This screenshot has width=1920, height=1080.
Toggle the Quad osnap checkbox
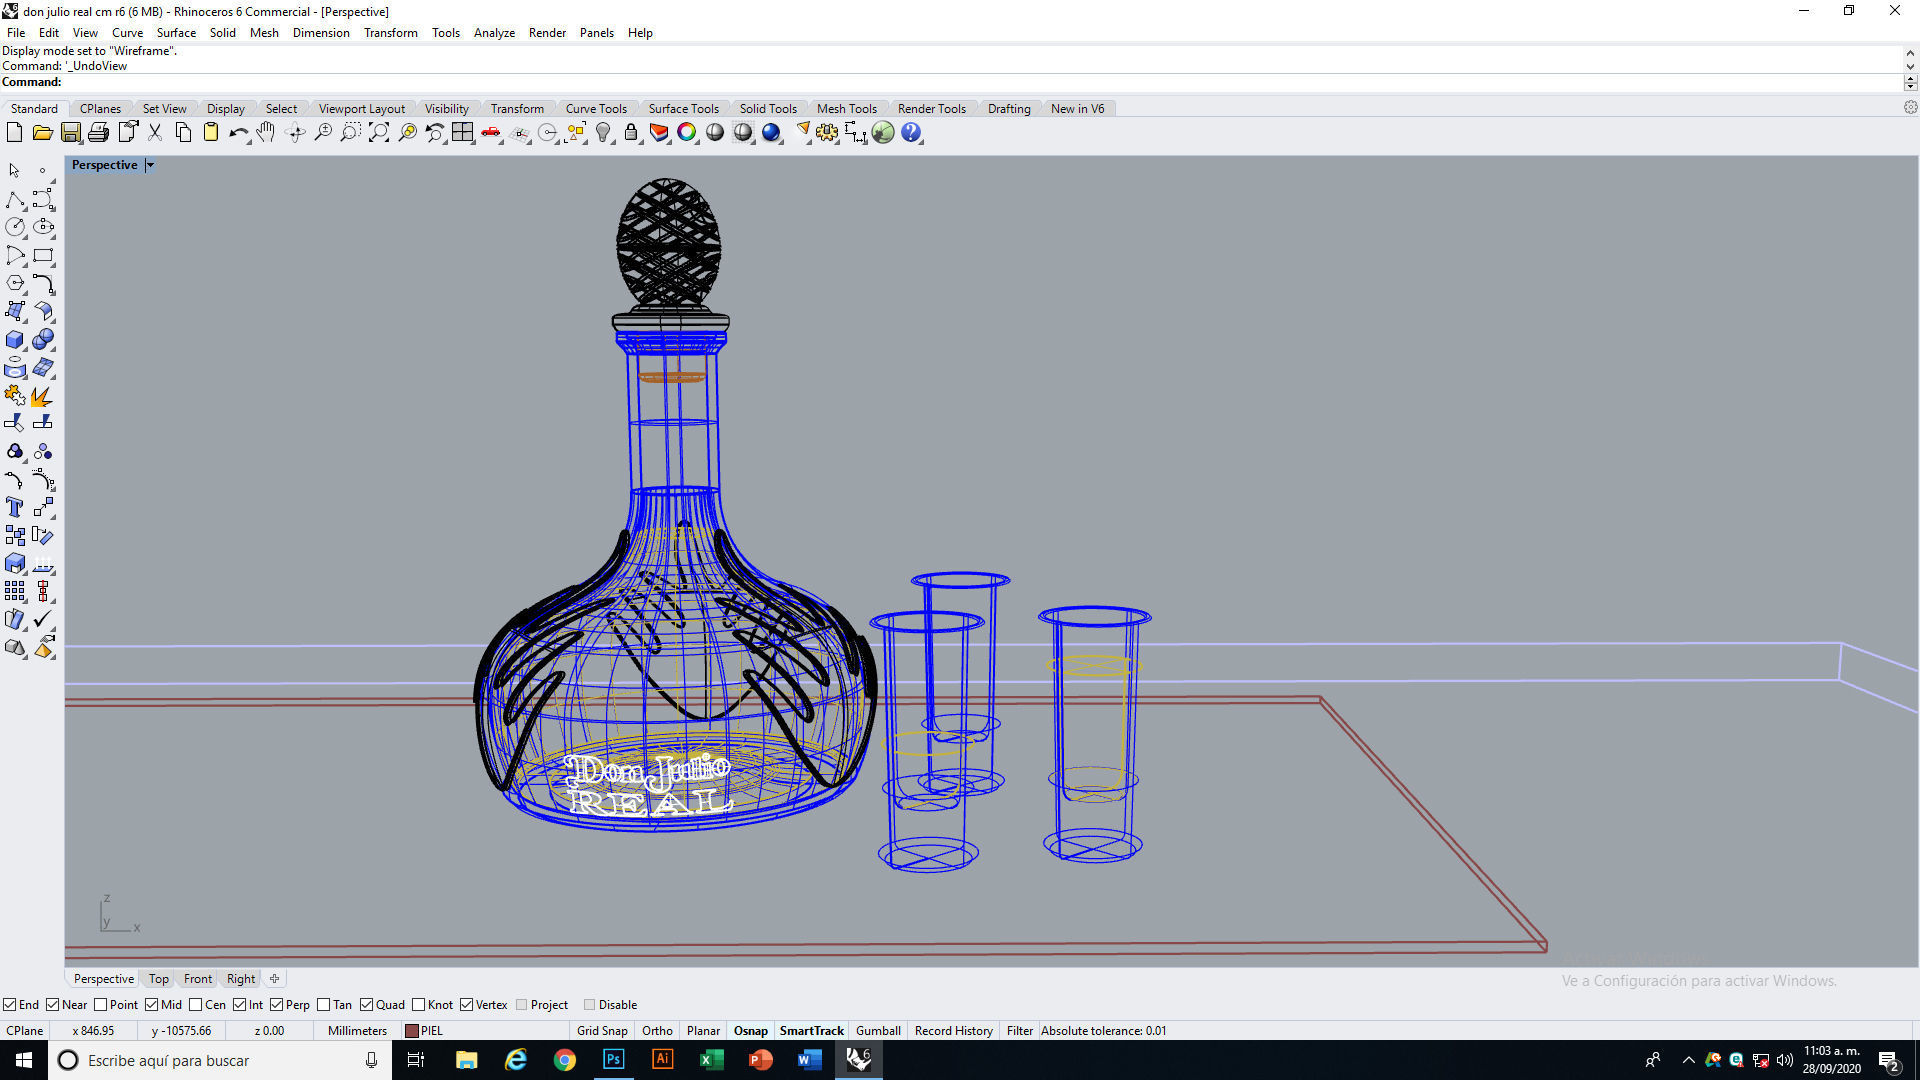point(366,1005)
